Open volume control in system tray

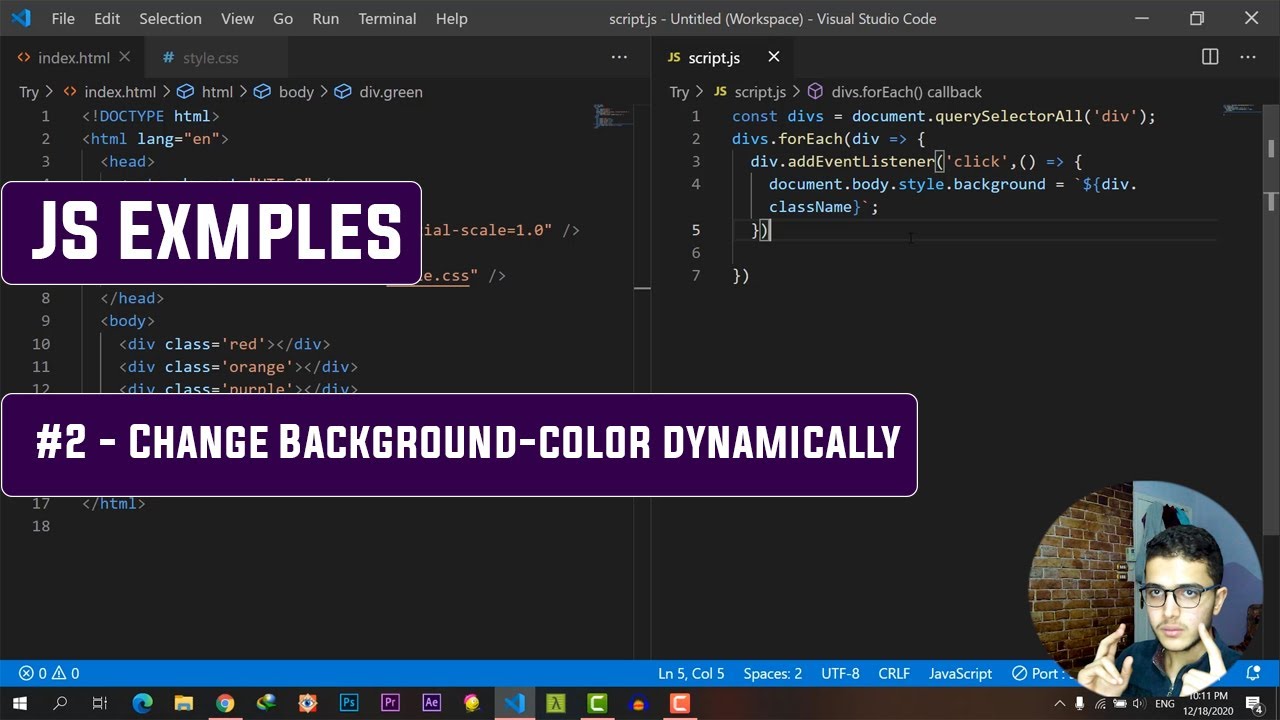1138,704
